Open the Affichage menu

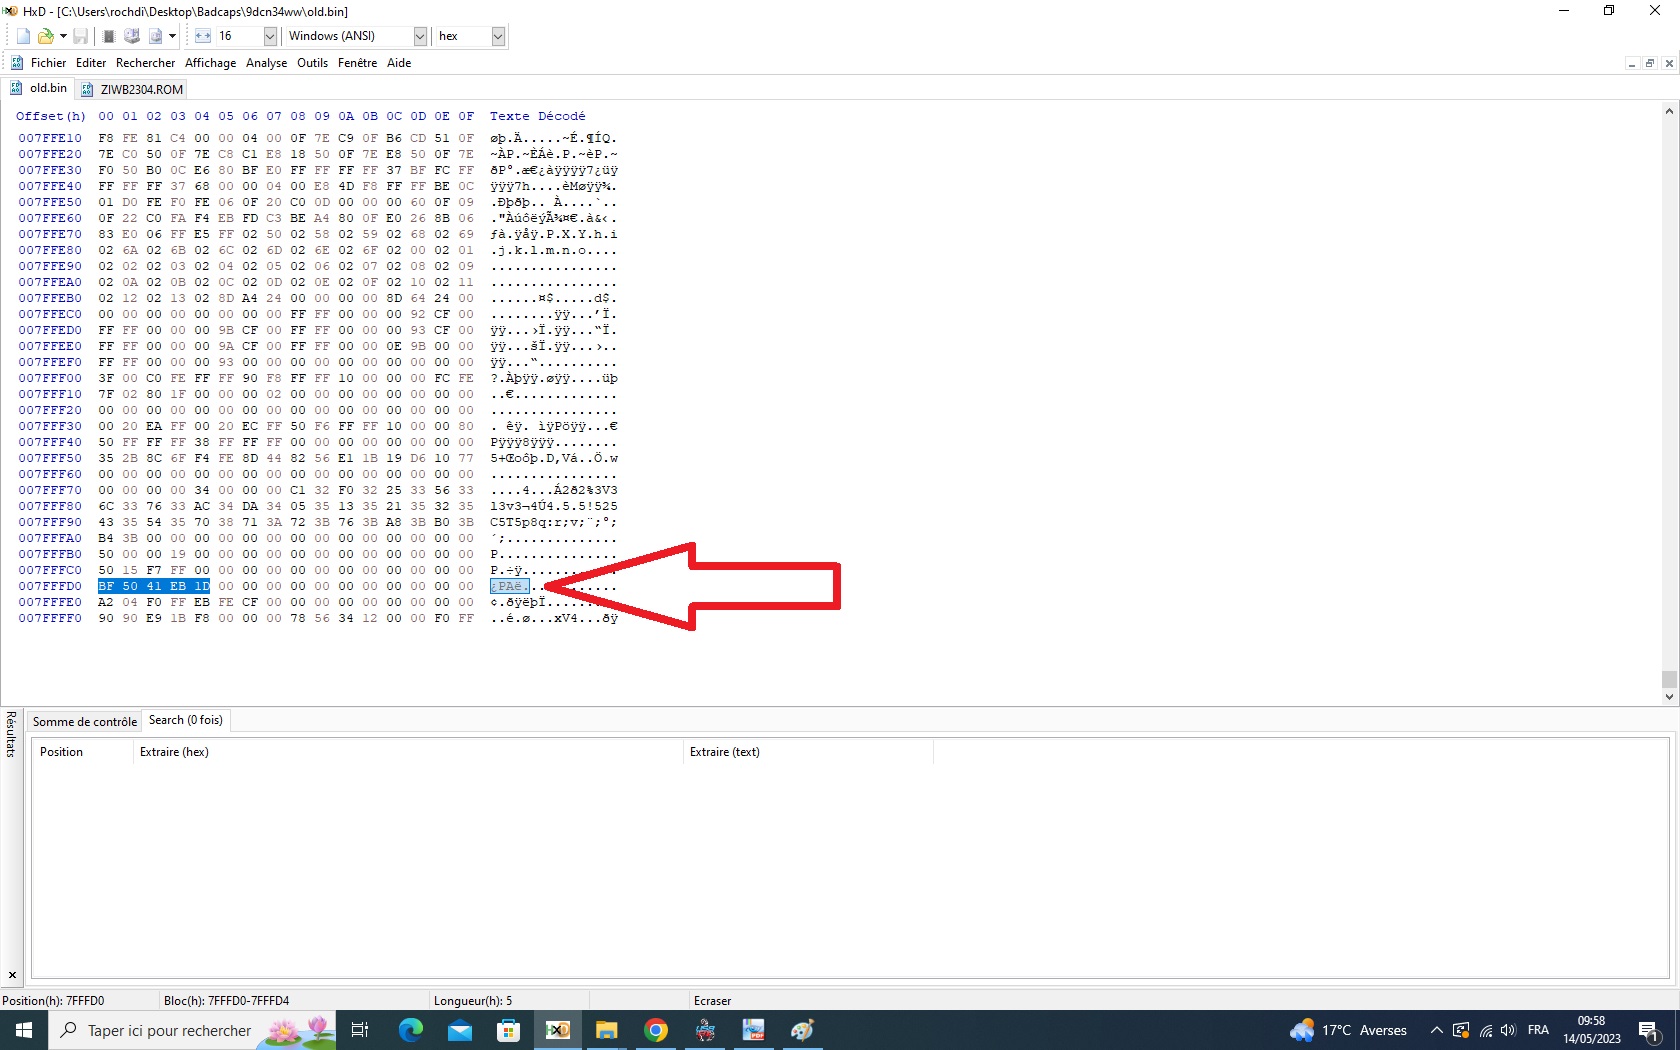[x=211, y=63]
